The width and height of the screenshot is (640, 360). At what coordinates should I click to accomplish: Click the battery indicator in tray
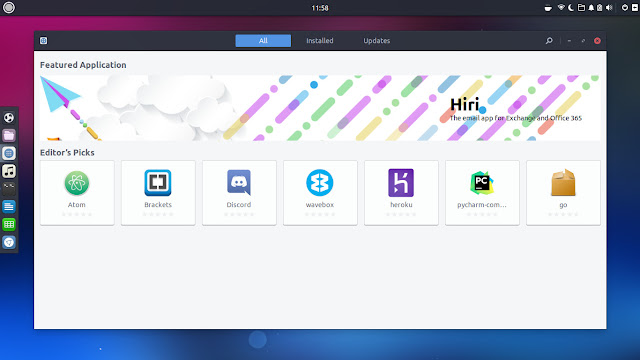pos(600,8)
